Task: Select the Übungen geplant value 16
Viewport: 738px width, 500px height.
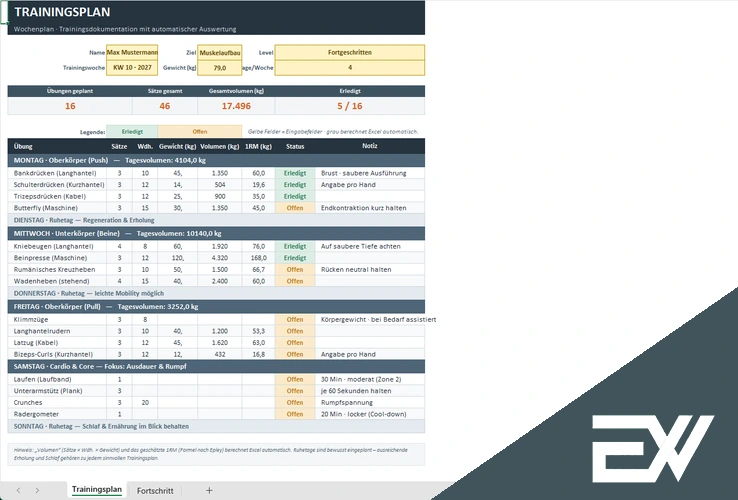Action: click(70, 106)
